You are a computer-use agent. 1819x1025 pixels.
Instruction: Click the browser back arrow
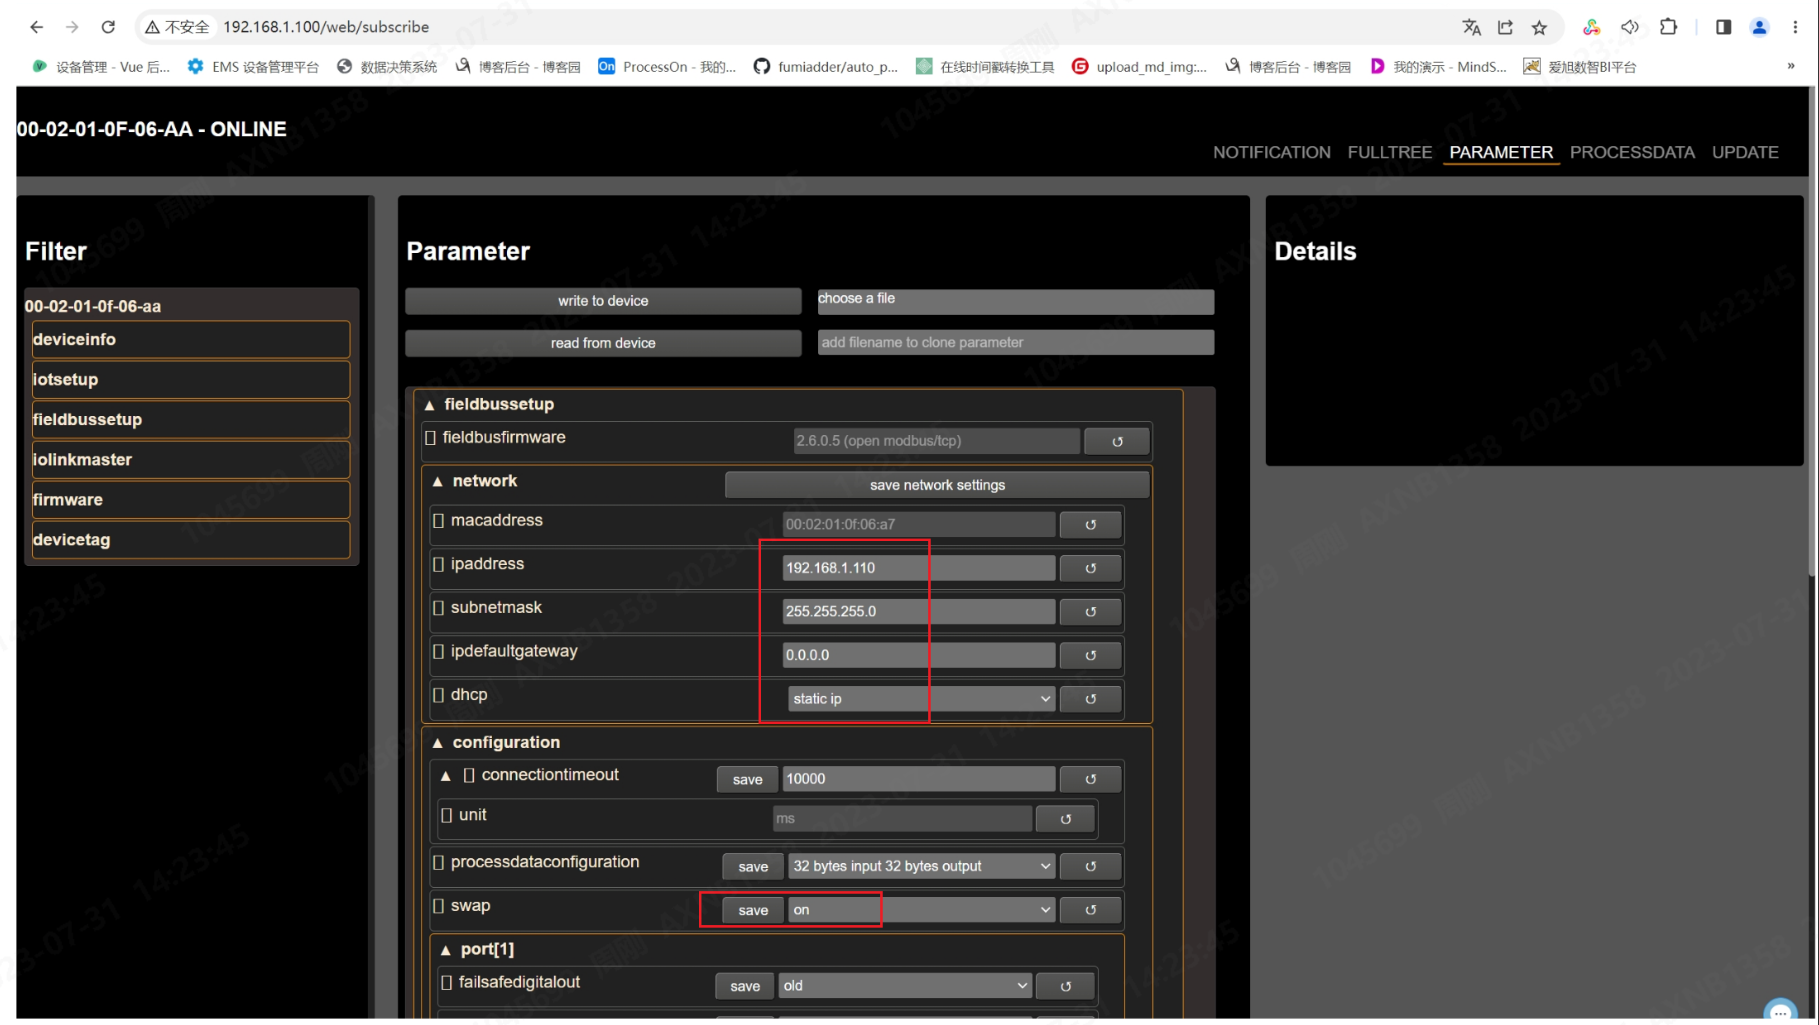(x=37, y=27)
